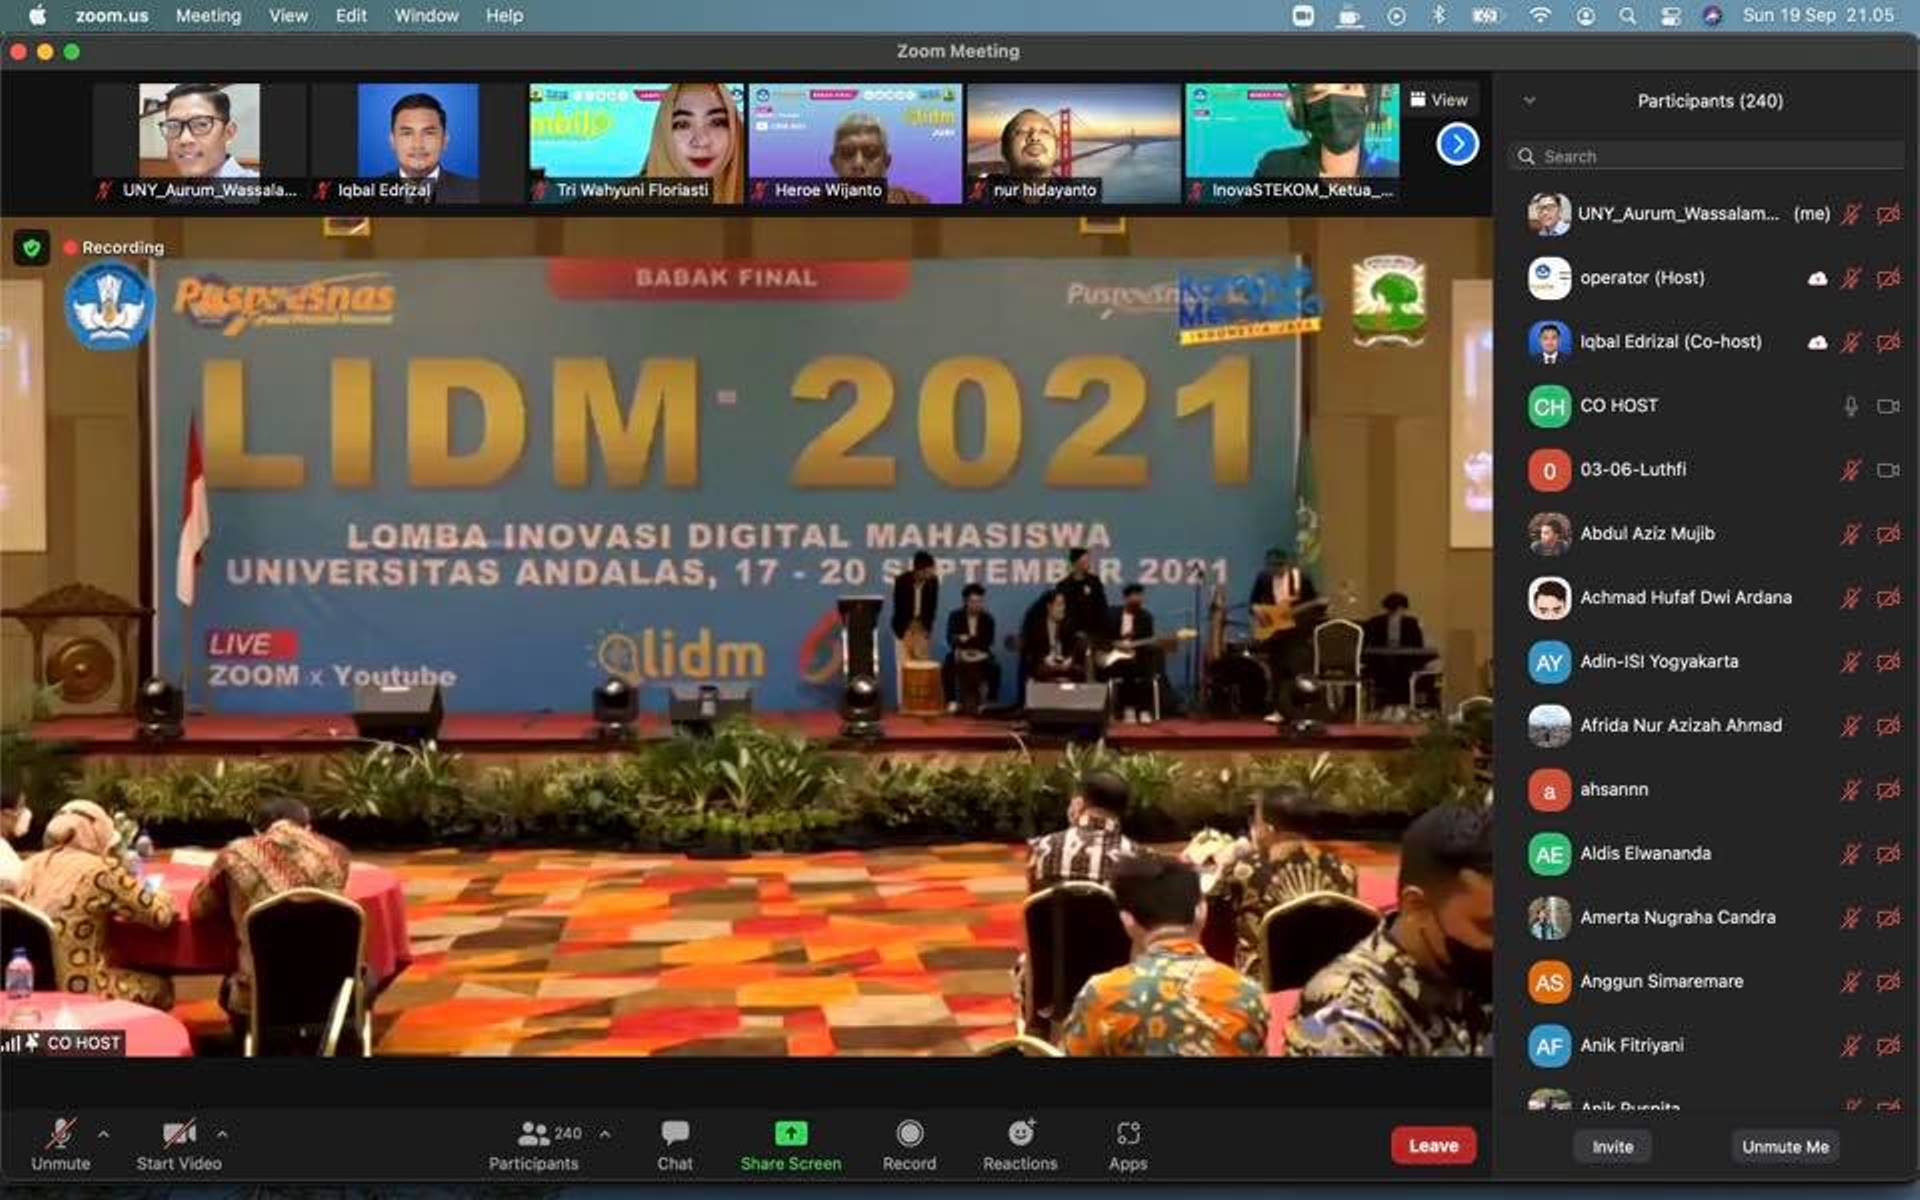Click the green Share Screen icon
The width and height of the screenshot is (1920, 1200).
pyautogui.click(x=791, y=1133)
